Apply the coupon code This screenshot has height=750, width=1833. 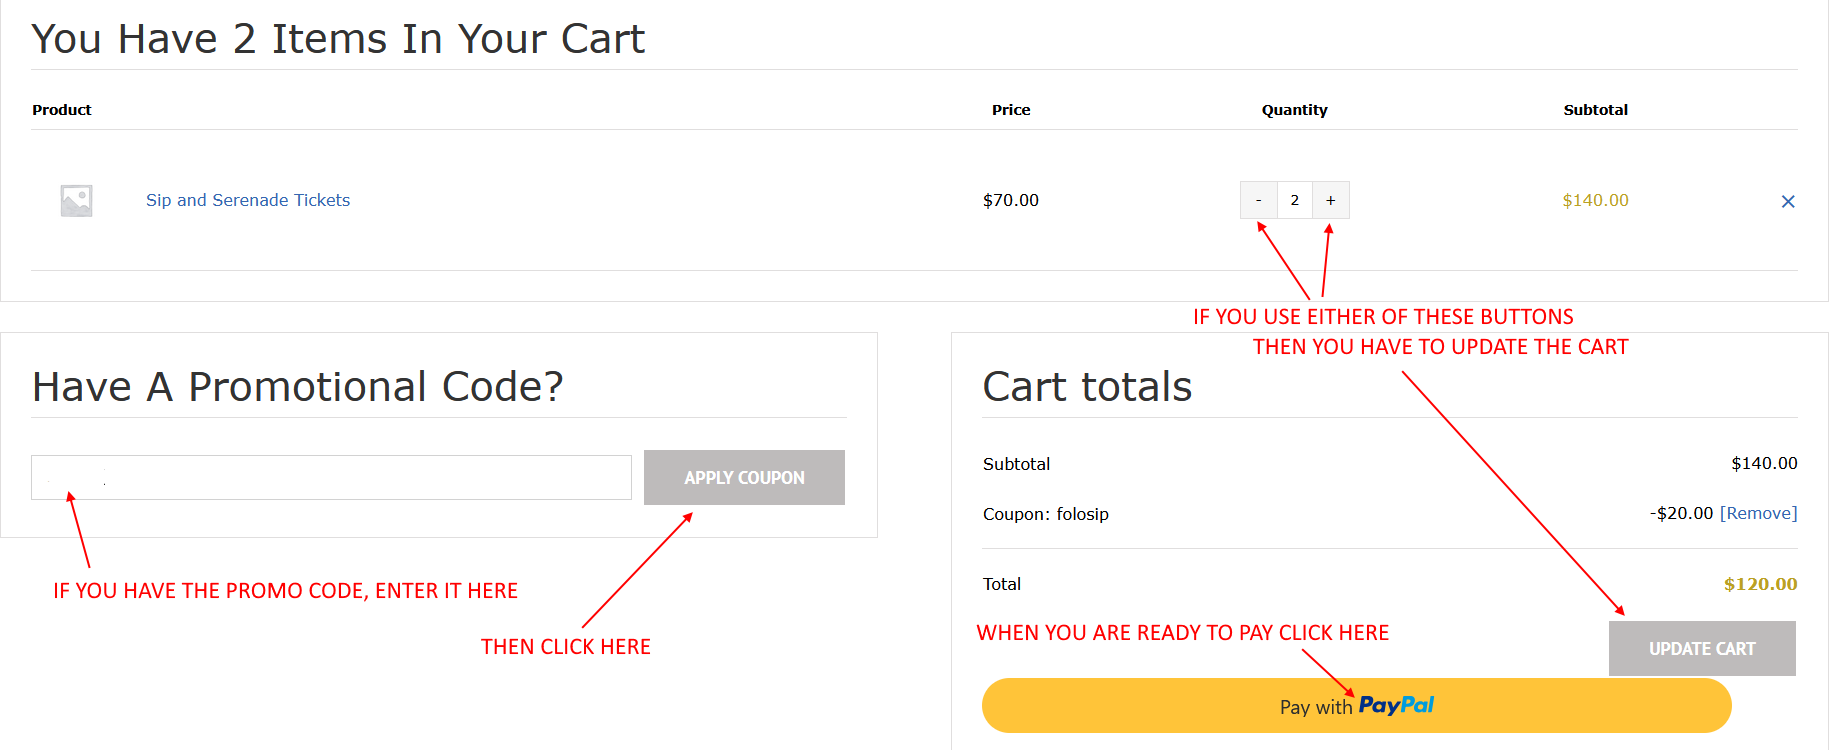click(x=744, y=477)
